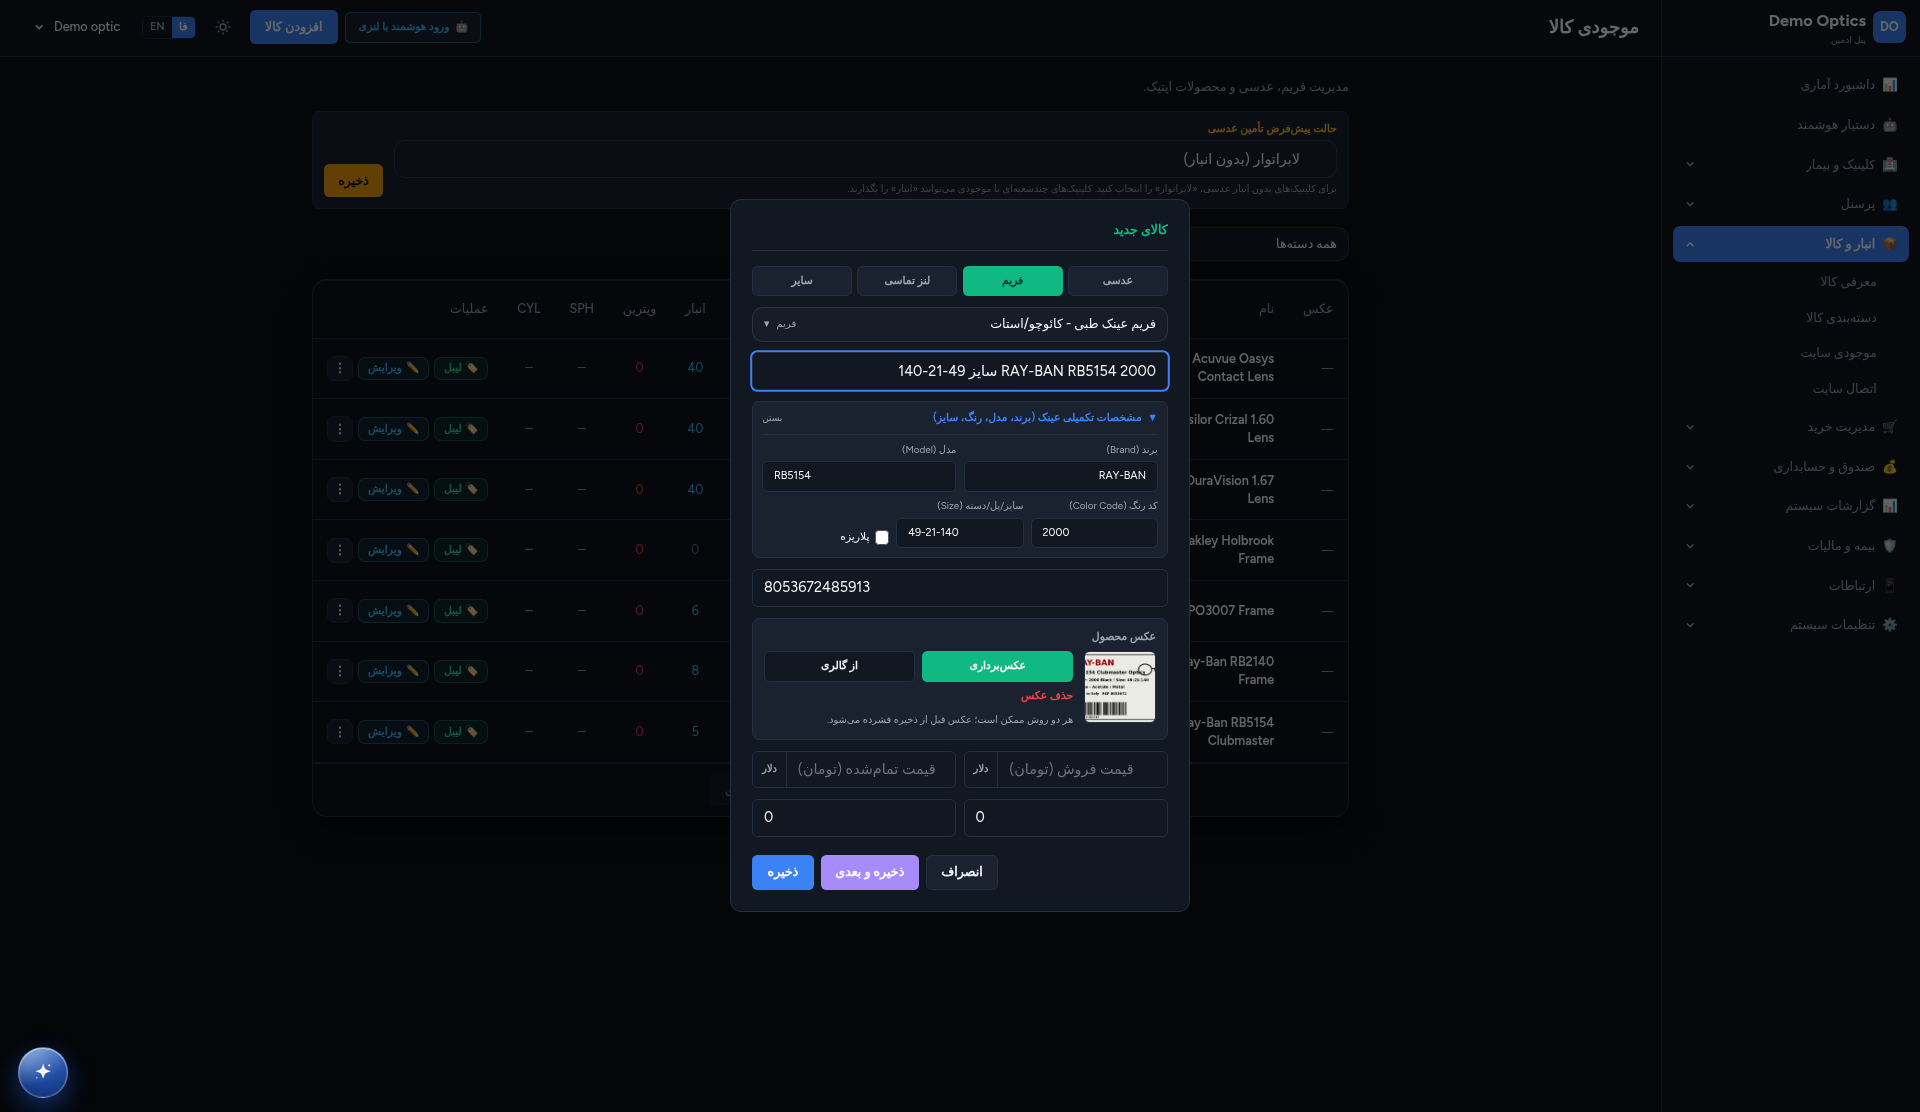
Task: Collapse the warehouse and goods sidebar section
Action: pyautogui.click(x=1791, y=244)
